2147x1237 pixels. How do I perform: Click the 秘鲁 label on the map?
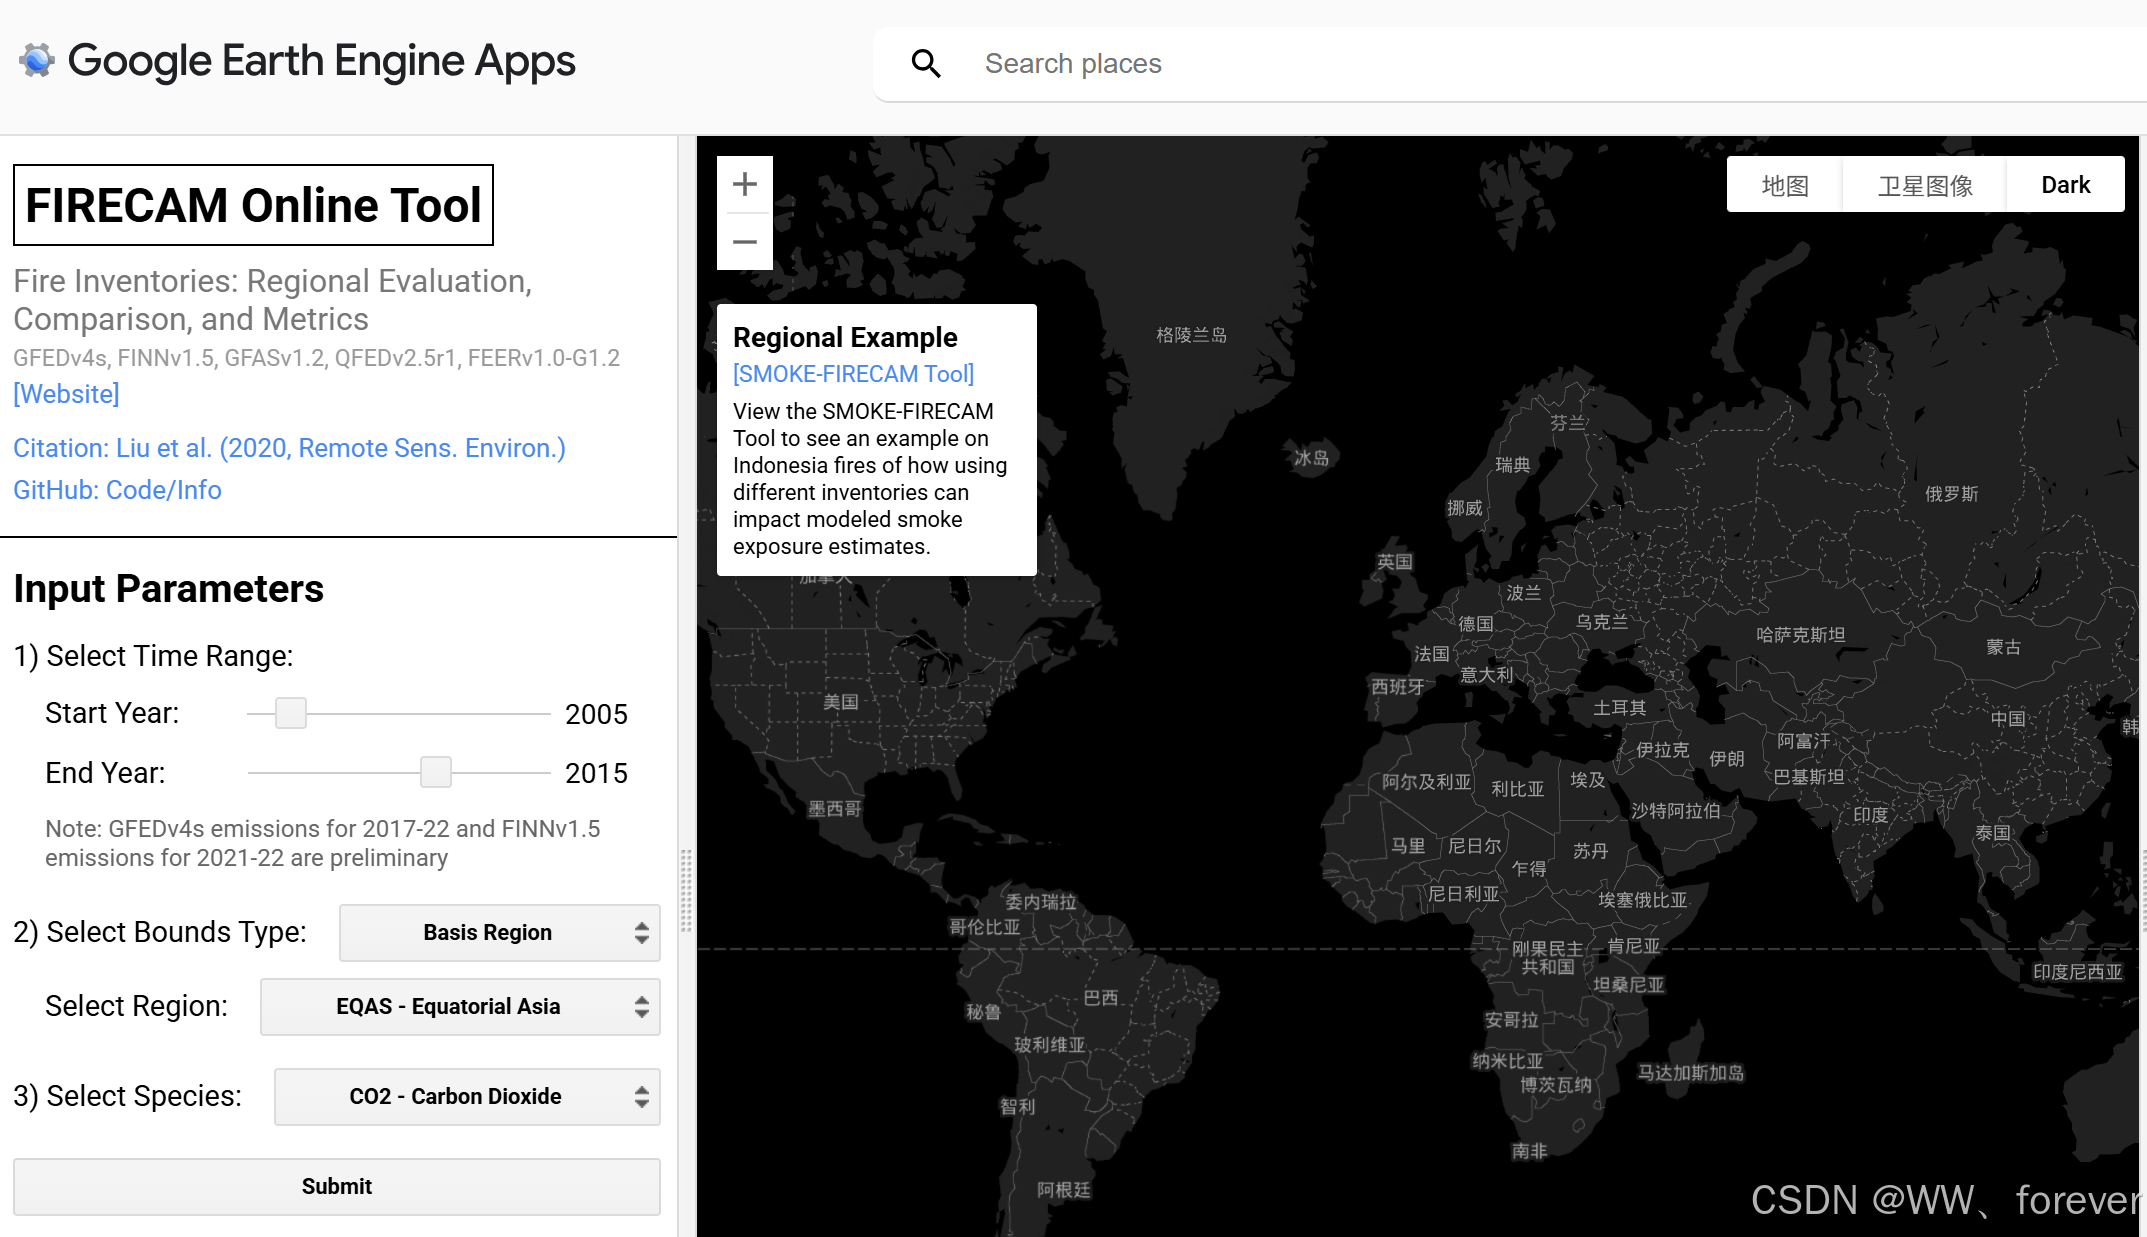point(983,1012)
